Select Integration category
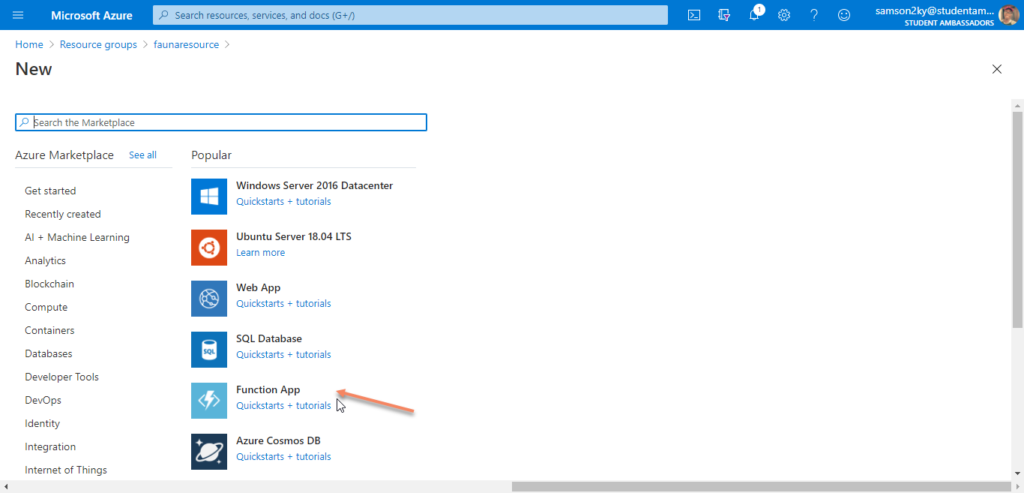This screenshot has height=493, width=1024. tap(50, 447)
